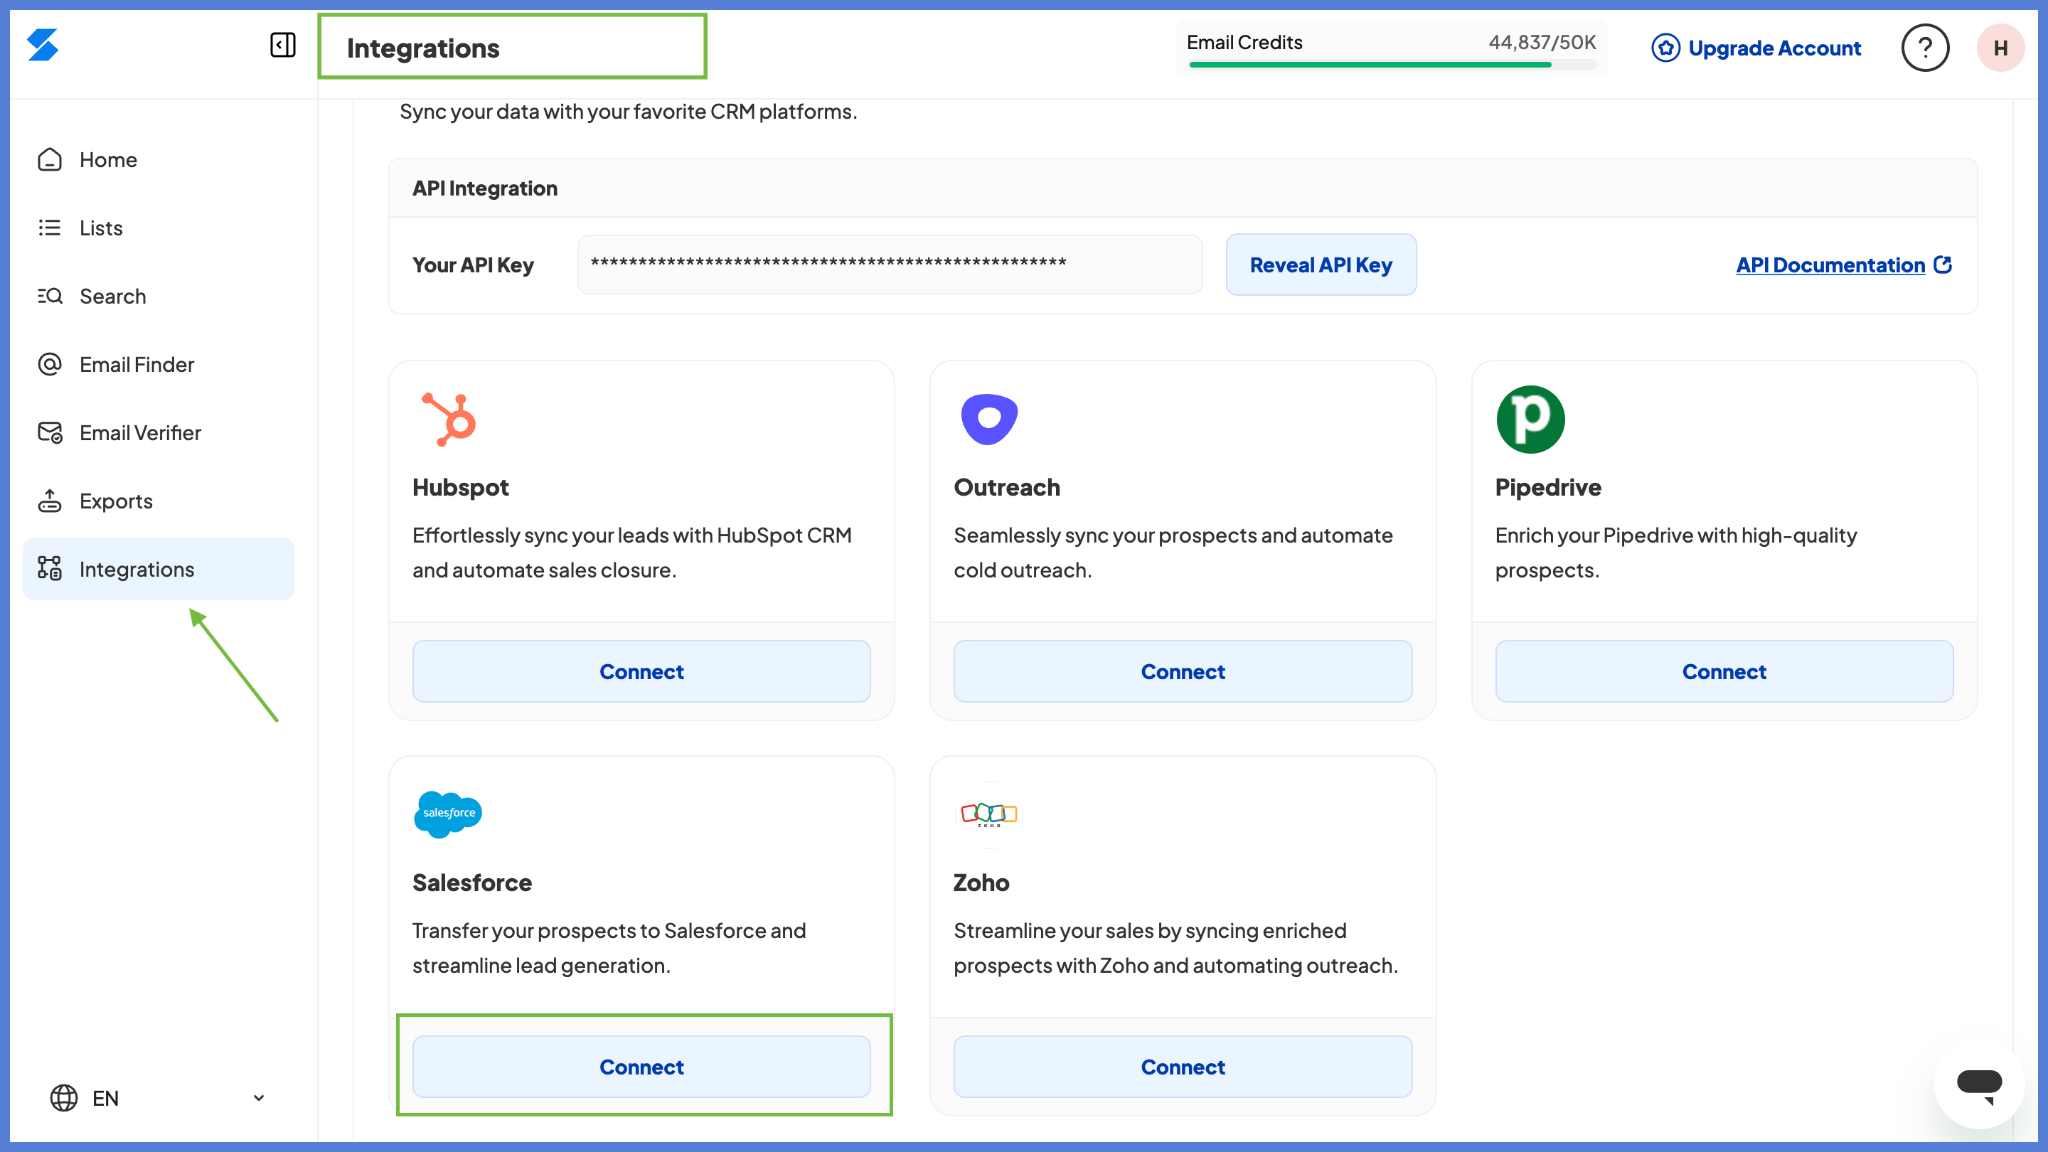
Task: Click the 44,837/50K credits value
Action: coord(1542,42)
